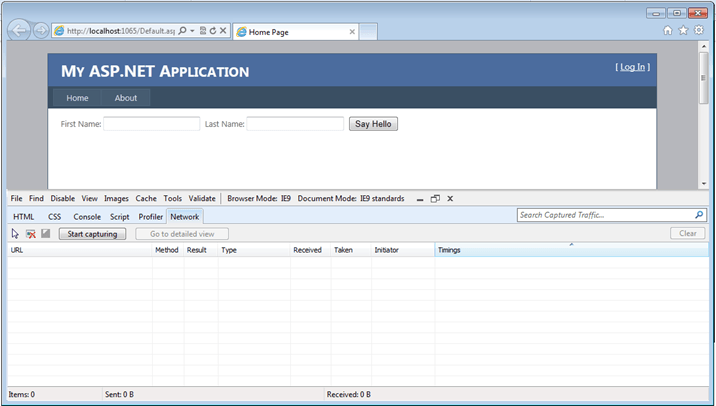Open Tools gear icon
Image resolution: width=716 pixels, height=406 pixels.
[x=699, y=30]
